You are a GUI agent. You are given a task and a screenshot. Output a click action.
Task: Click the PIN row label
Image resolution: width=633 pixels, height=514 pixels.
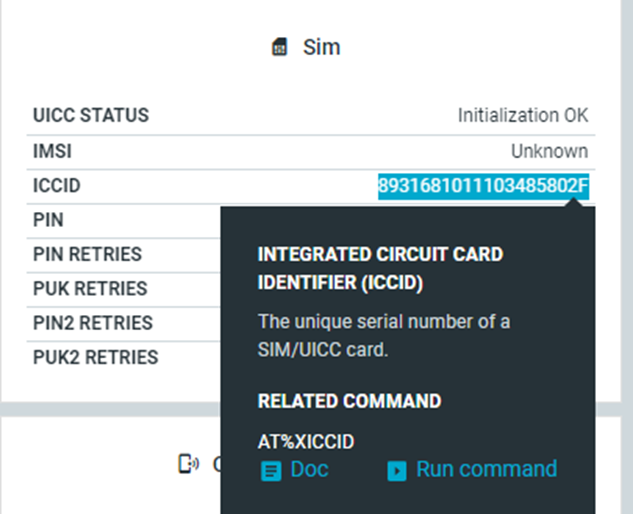pos(48,220)
